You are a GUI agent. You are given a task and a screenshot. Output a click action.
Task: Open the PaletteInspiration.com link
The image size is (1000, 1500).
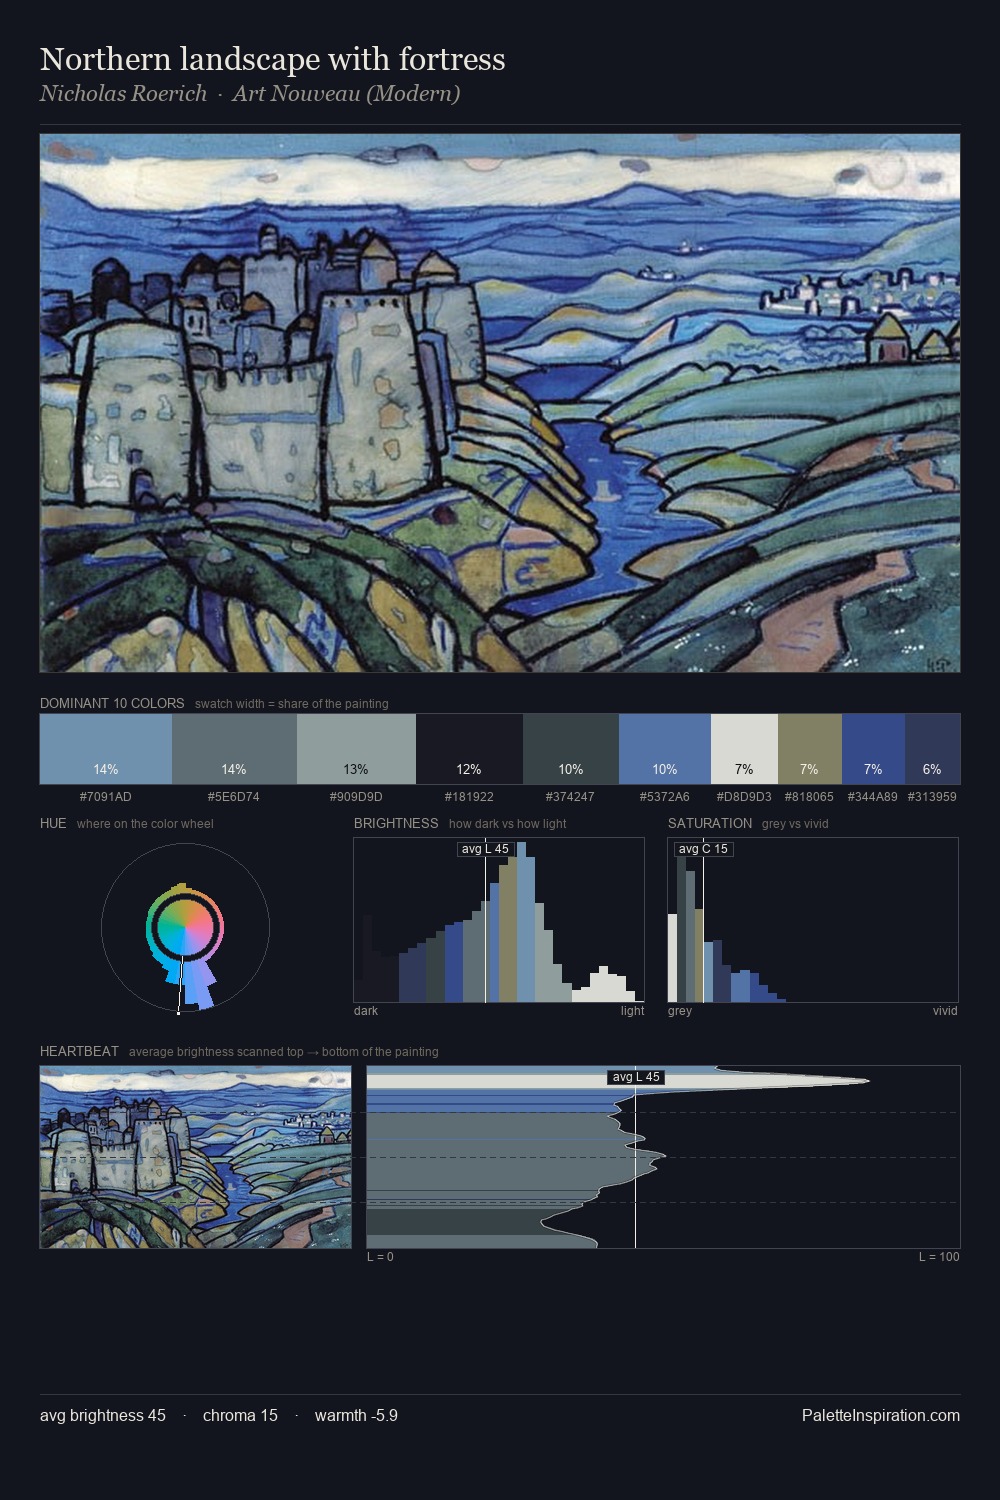coord(881,1415)
